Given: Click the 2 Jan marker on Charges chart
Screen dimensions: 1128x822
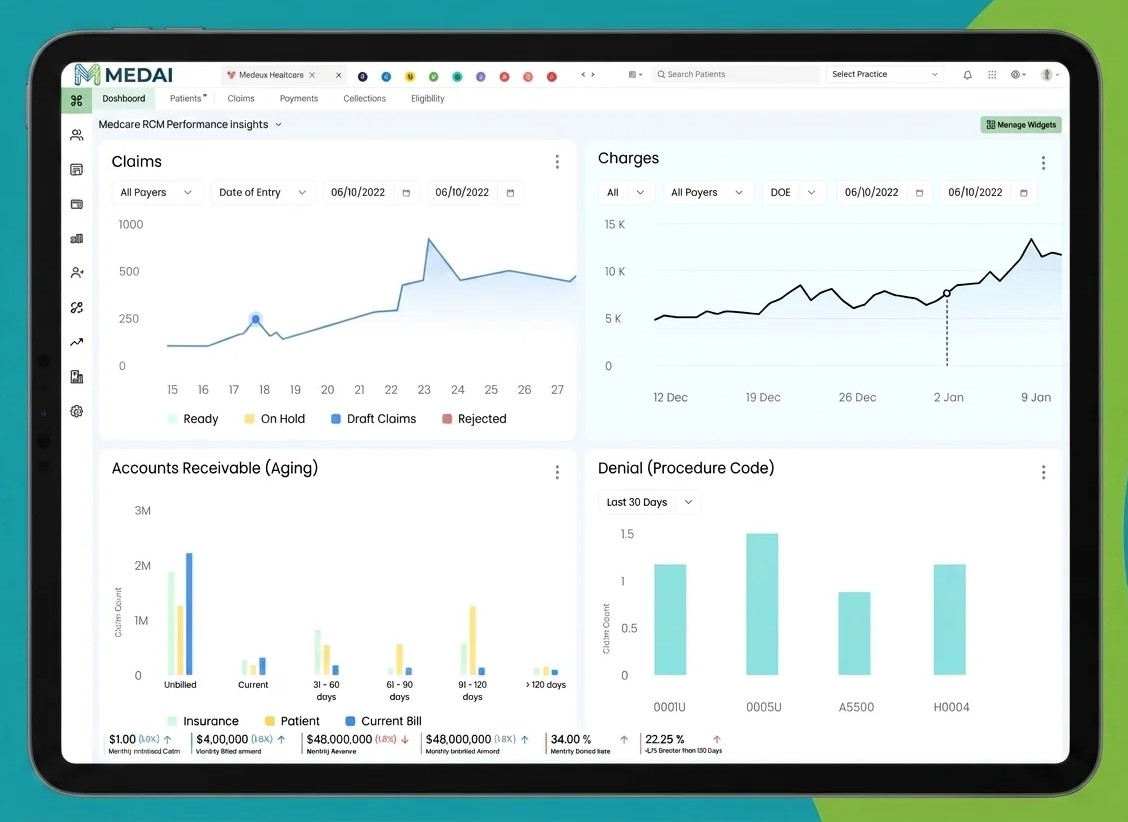Looking at the screenshot, I should [947, 293].
